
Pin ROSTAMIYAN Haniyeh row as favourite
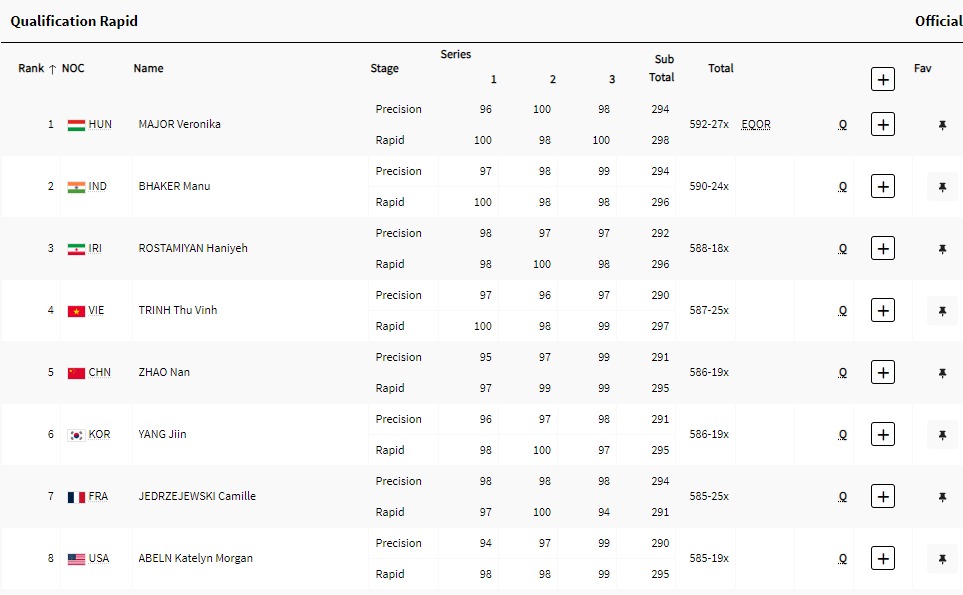coord(942,249)
